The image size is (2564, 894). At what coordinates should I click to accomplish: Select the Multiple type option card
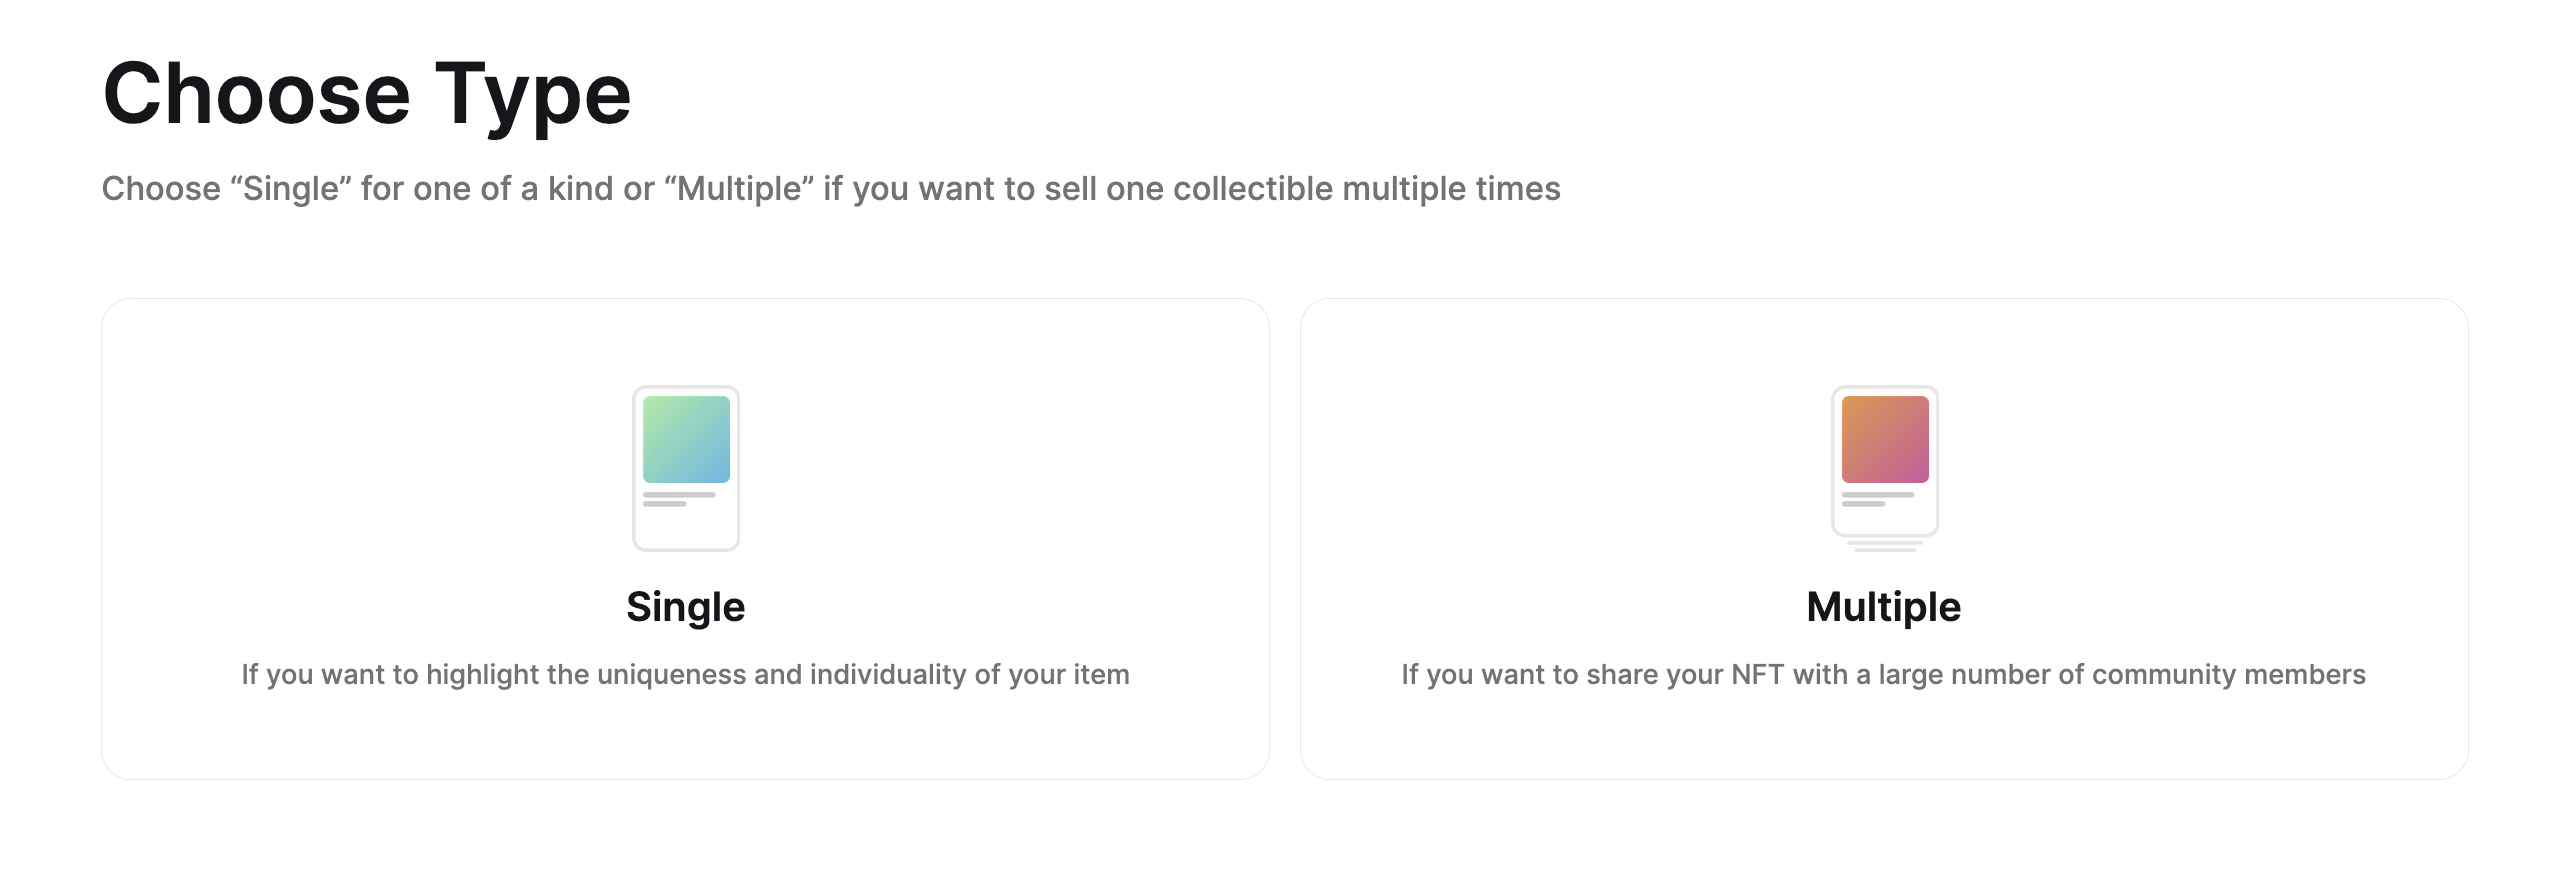pos(1884,539)
